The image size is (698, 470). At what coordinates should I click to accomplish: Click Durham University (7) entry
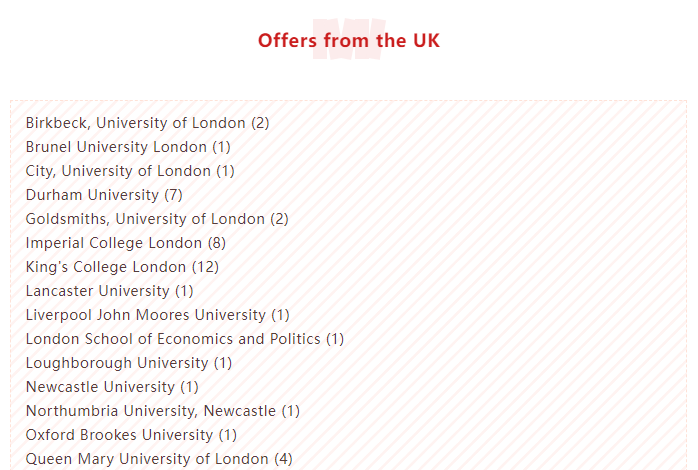[104, 195]
